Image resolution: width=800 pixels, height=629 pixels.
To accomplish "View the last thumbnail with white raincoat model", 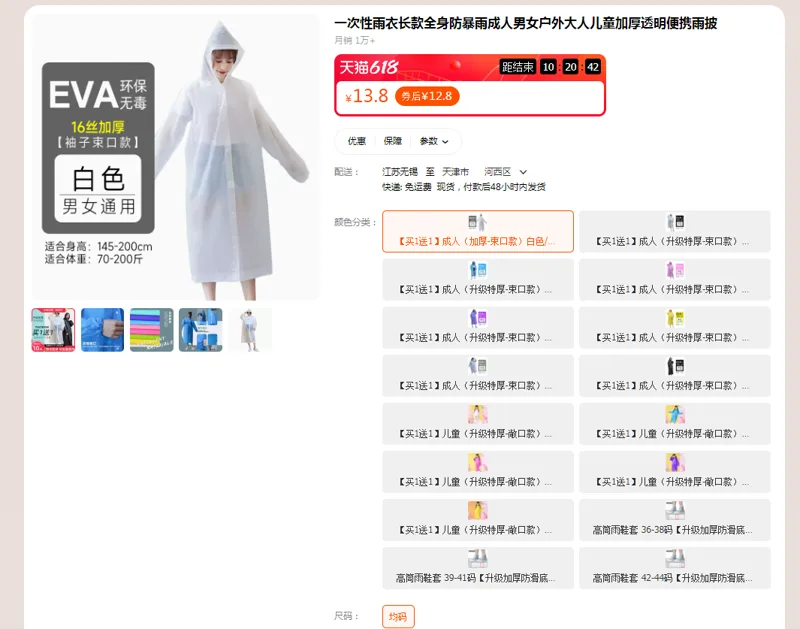I will tap(249, 330).
